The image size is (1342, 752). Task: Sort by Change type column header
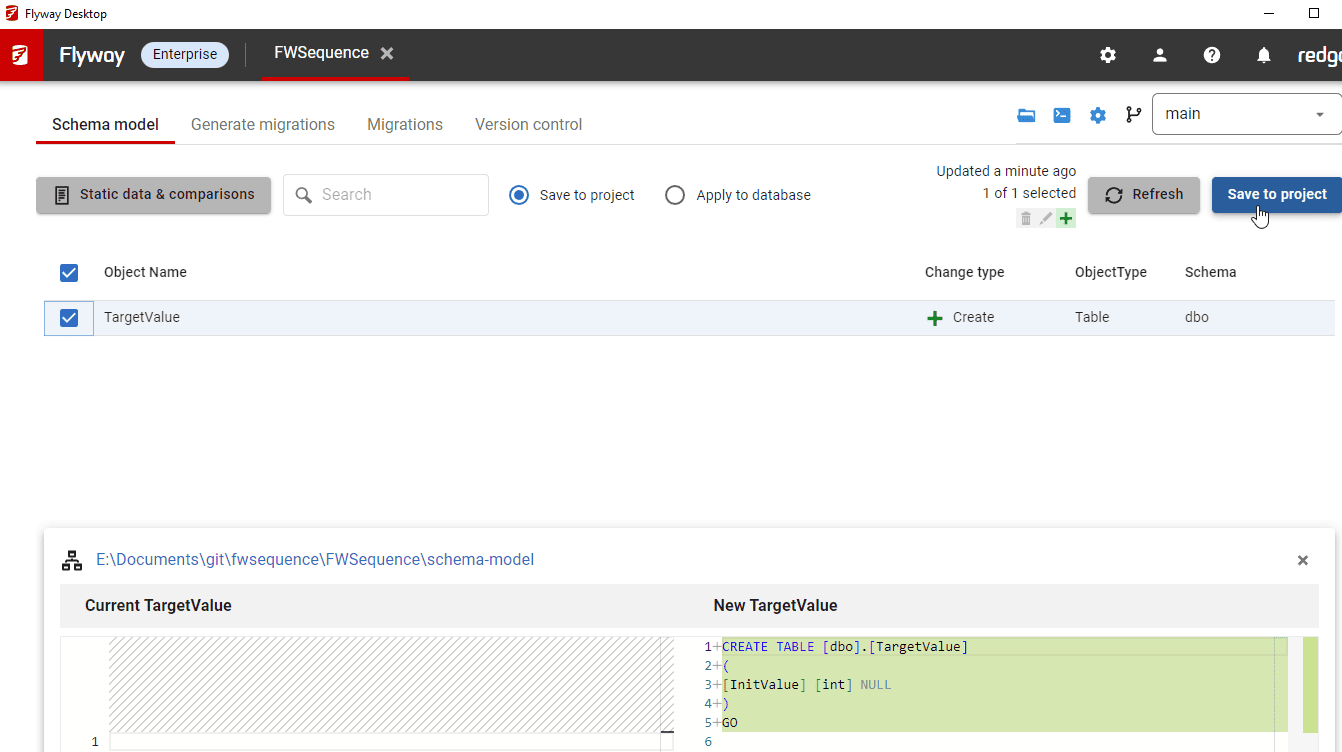pyautogui.click(x=964, y=272)
